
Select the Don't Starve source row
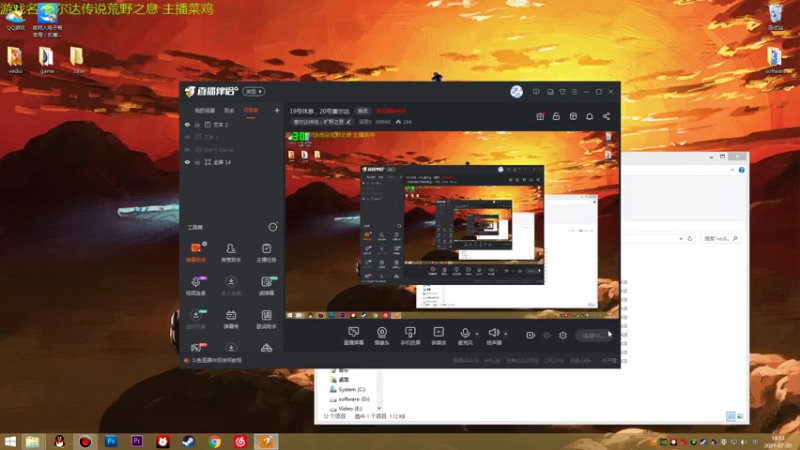point(232,150)
